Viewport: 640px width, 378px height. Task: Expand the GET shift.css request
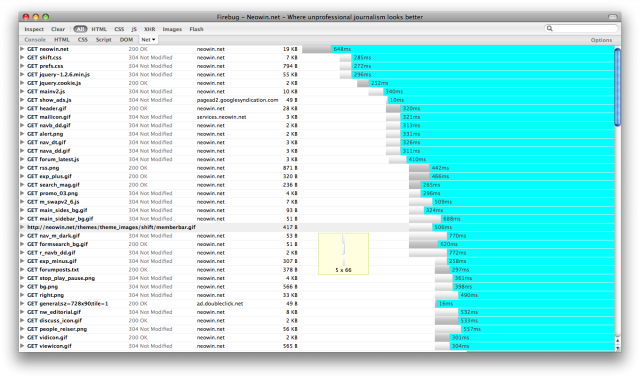pyautogui.click(x=22, y=58)
